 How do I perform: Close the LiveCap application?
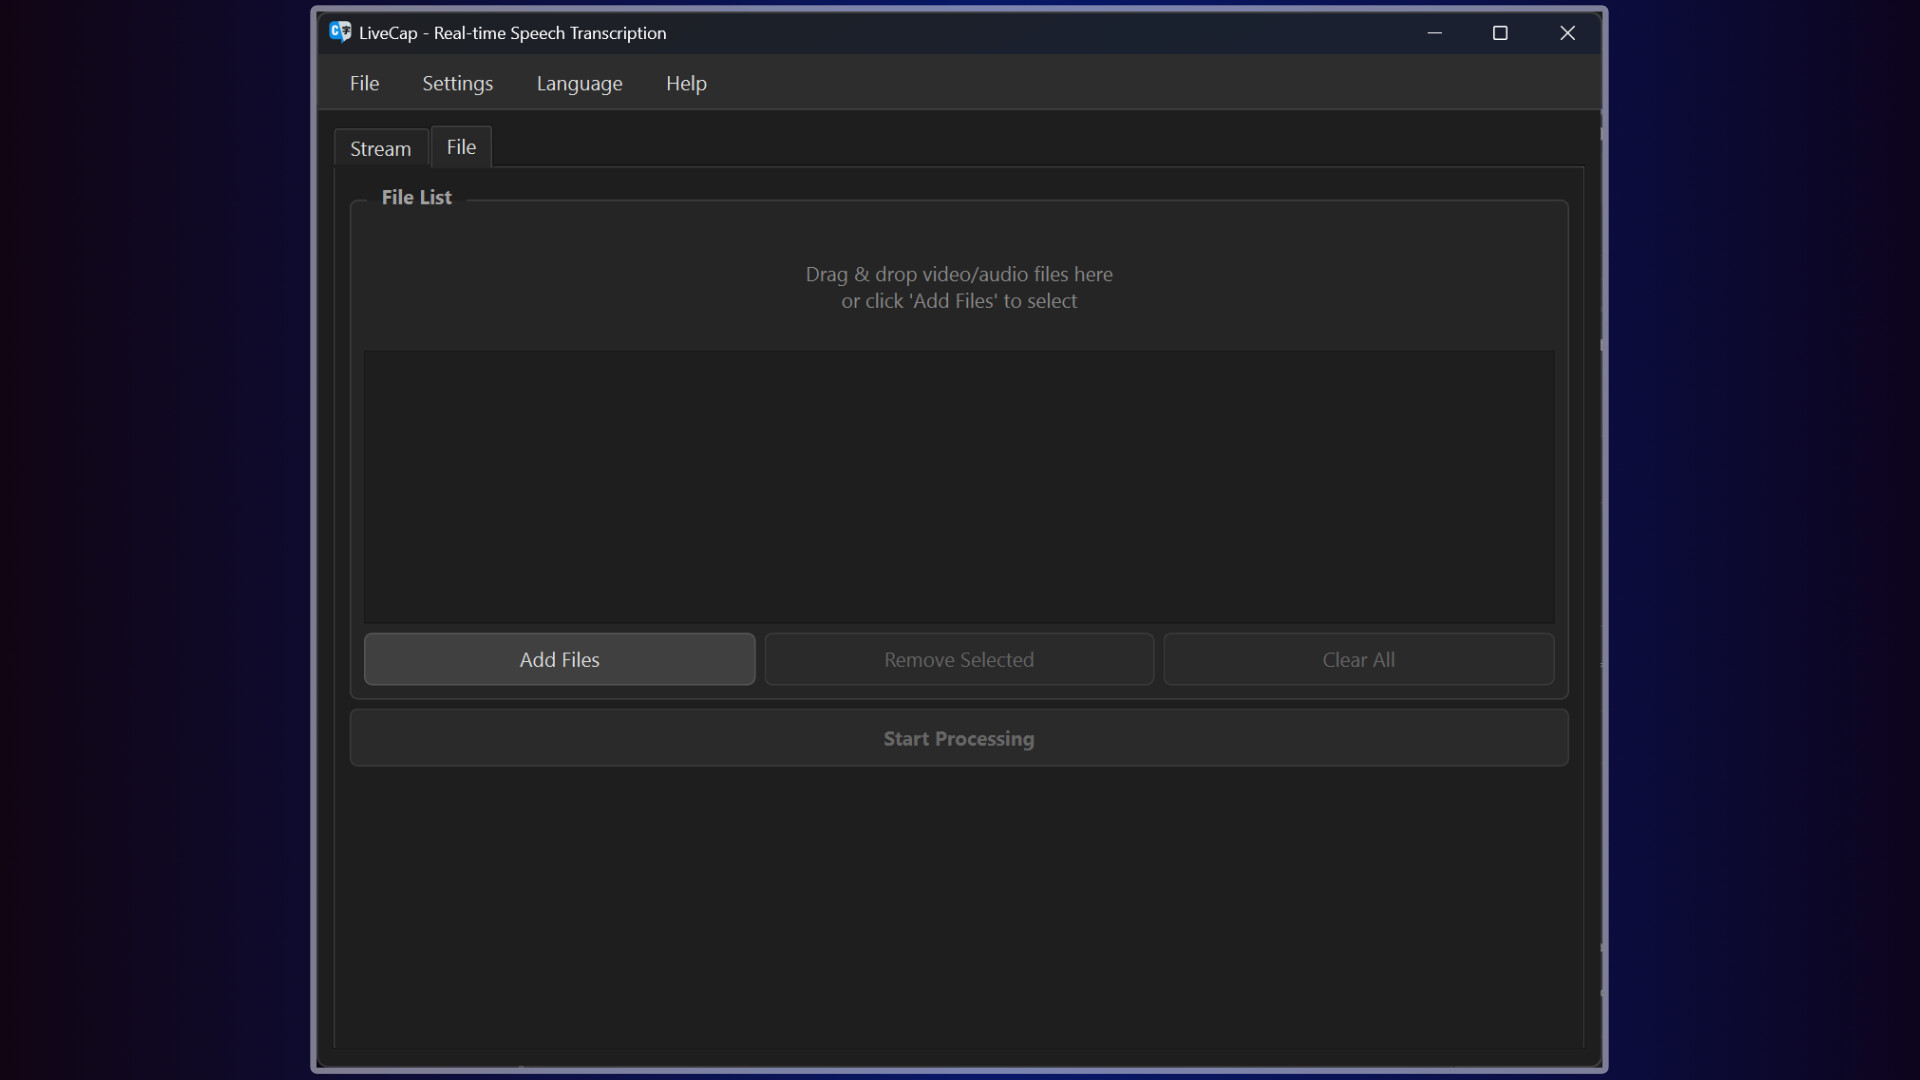[x=1566, y=32]
